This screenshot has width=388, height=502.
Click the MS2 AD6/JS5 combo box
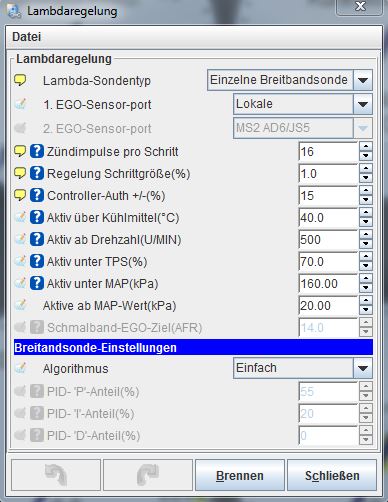click(x=303, y=128)
